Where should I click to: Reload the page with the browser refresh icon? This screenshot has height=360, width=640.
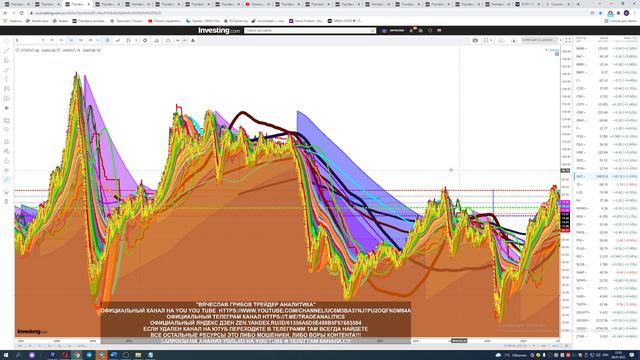tap(21, 13)
